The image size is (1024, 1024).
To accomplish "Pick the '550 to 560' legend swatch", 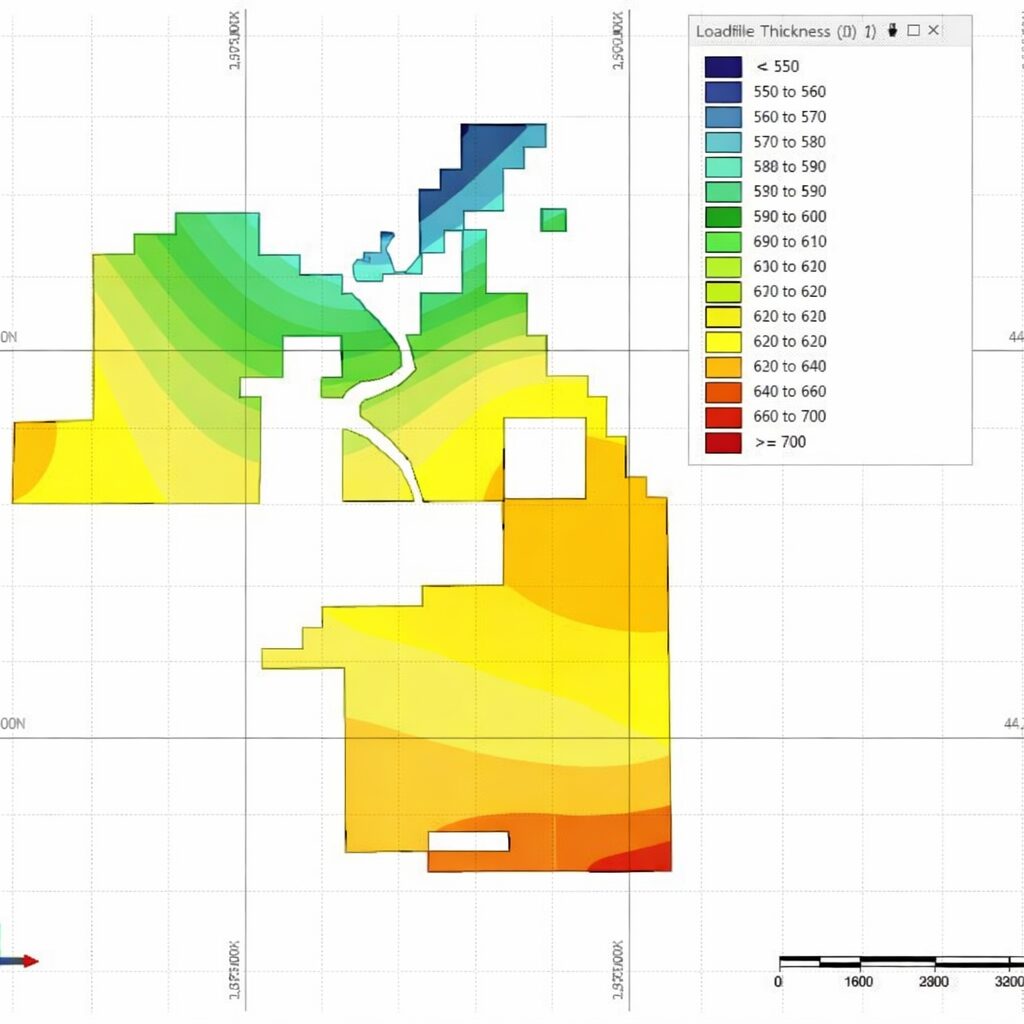I will pyautogui.click(x=723, y=92).
